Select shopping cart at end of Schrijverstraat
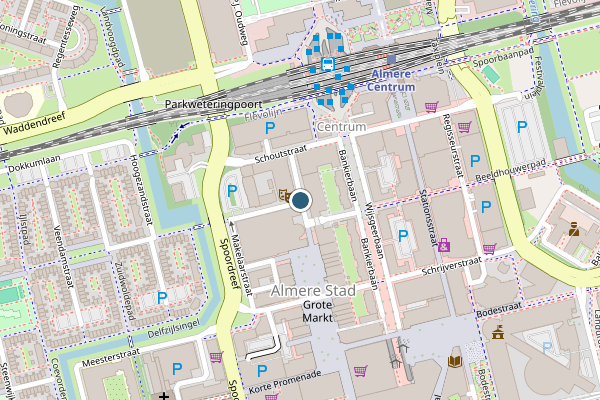Viewport: 600px width, 400px height. click(x=490, y=248)
